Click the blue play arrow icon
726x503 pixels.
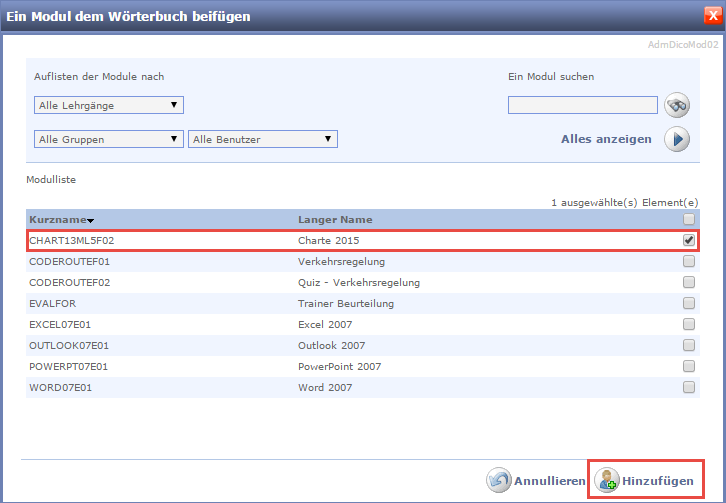click(x=678, y=139)
